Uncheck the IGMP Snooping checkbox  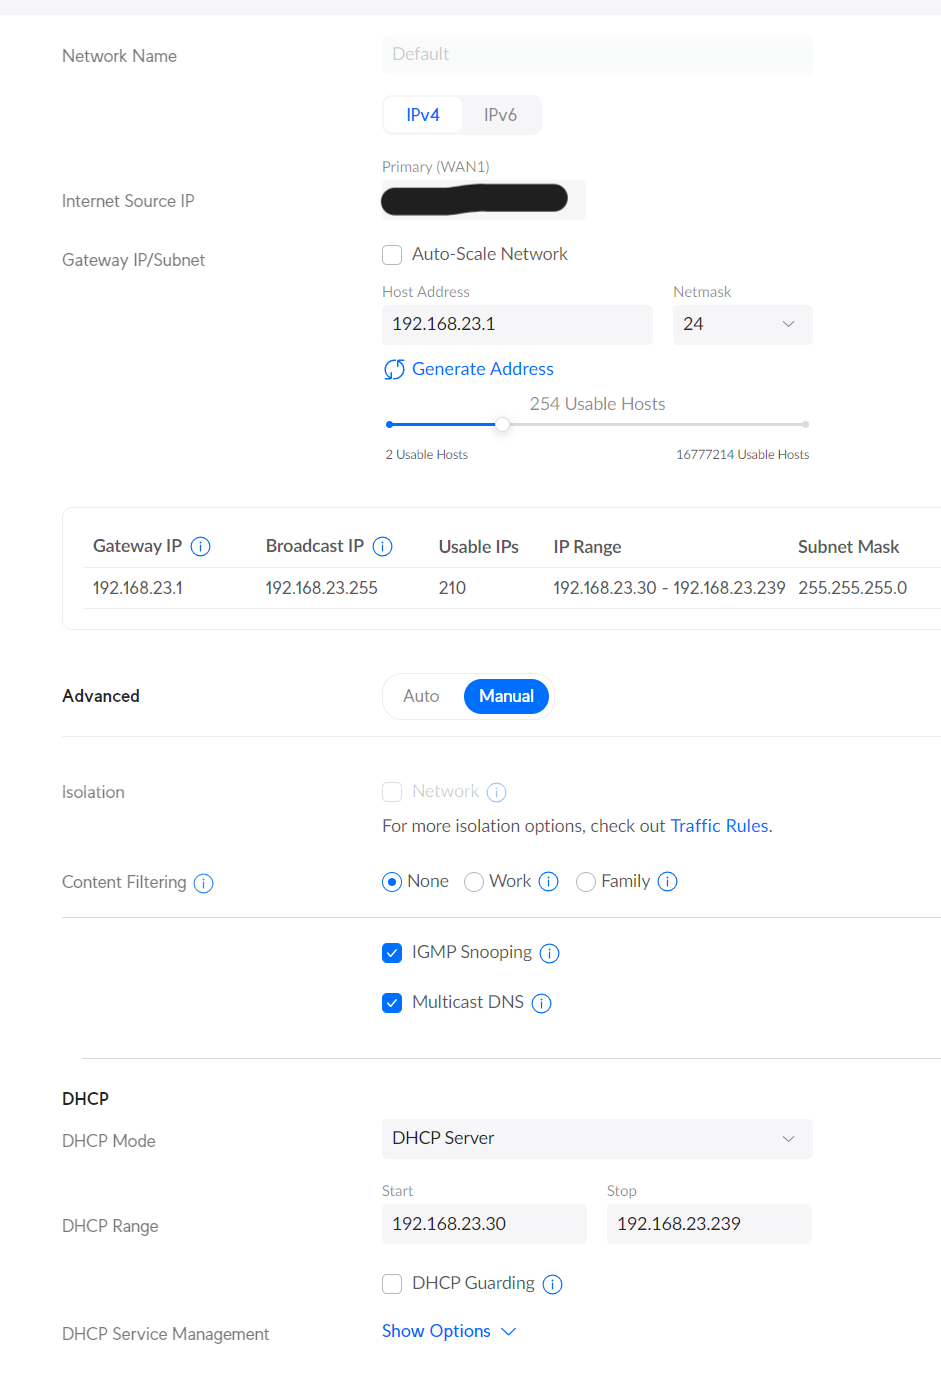pyautogui.click(x=392, y=953)
